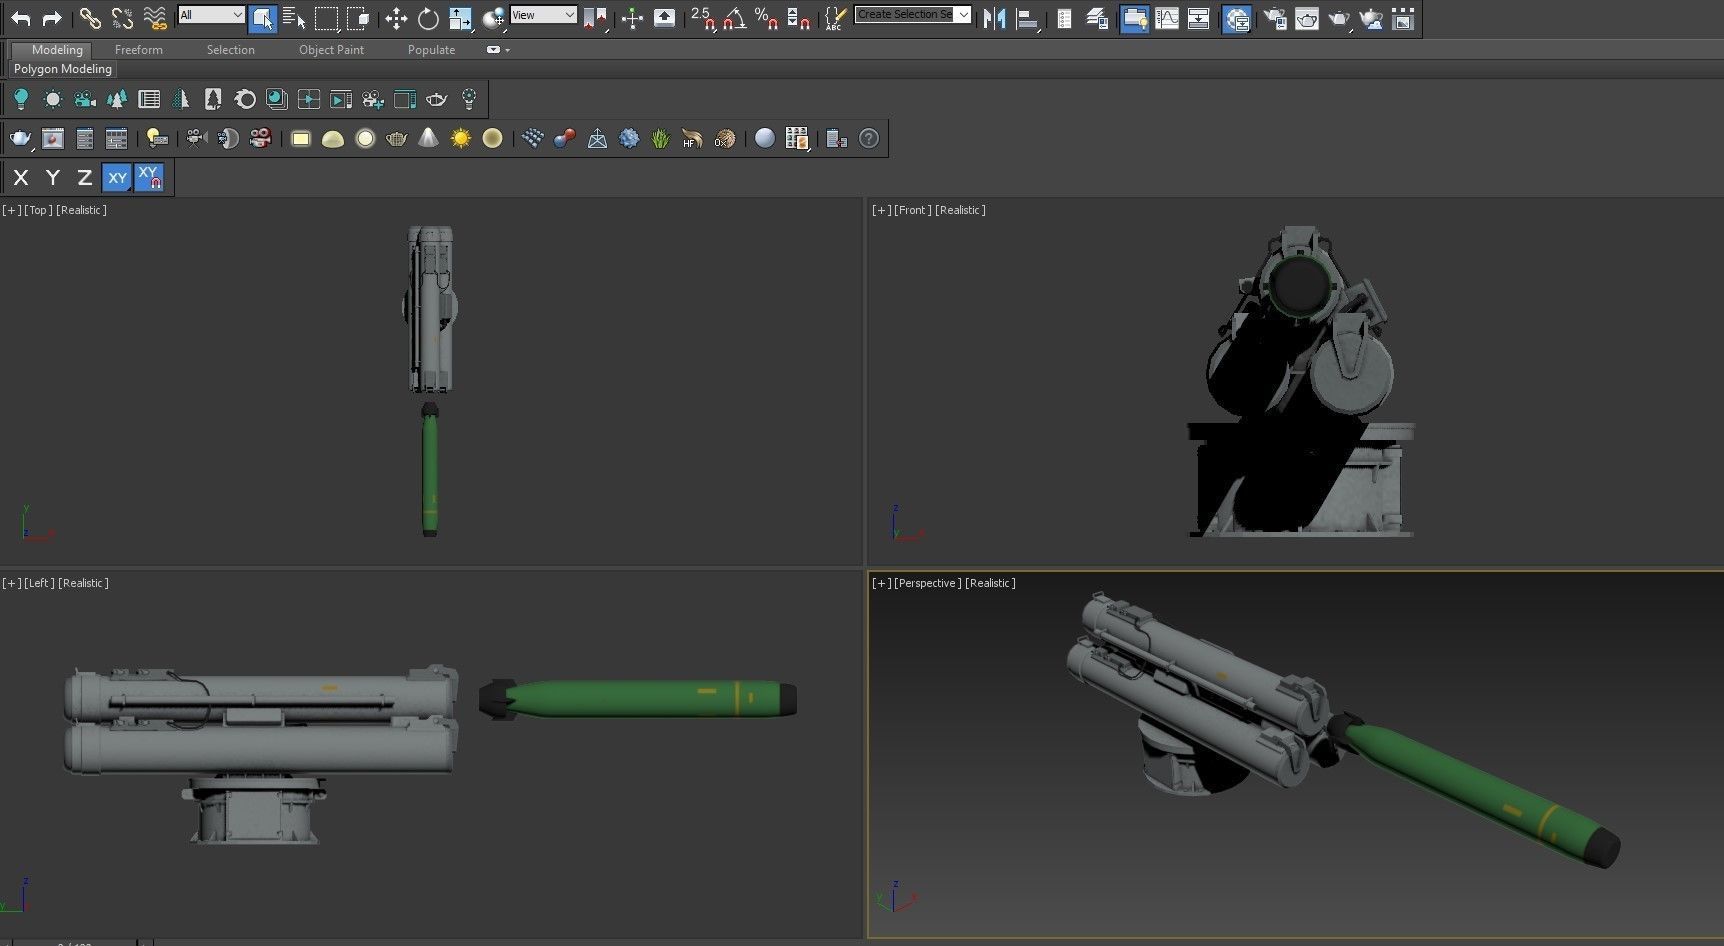Activate the Select and Scale tool

tap(460, 18)
